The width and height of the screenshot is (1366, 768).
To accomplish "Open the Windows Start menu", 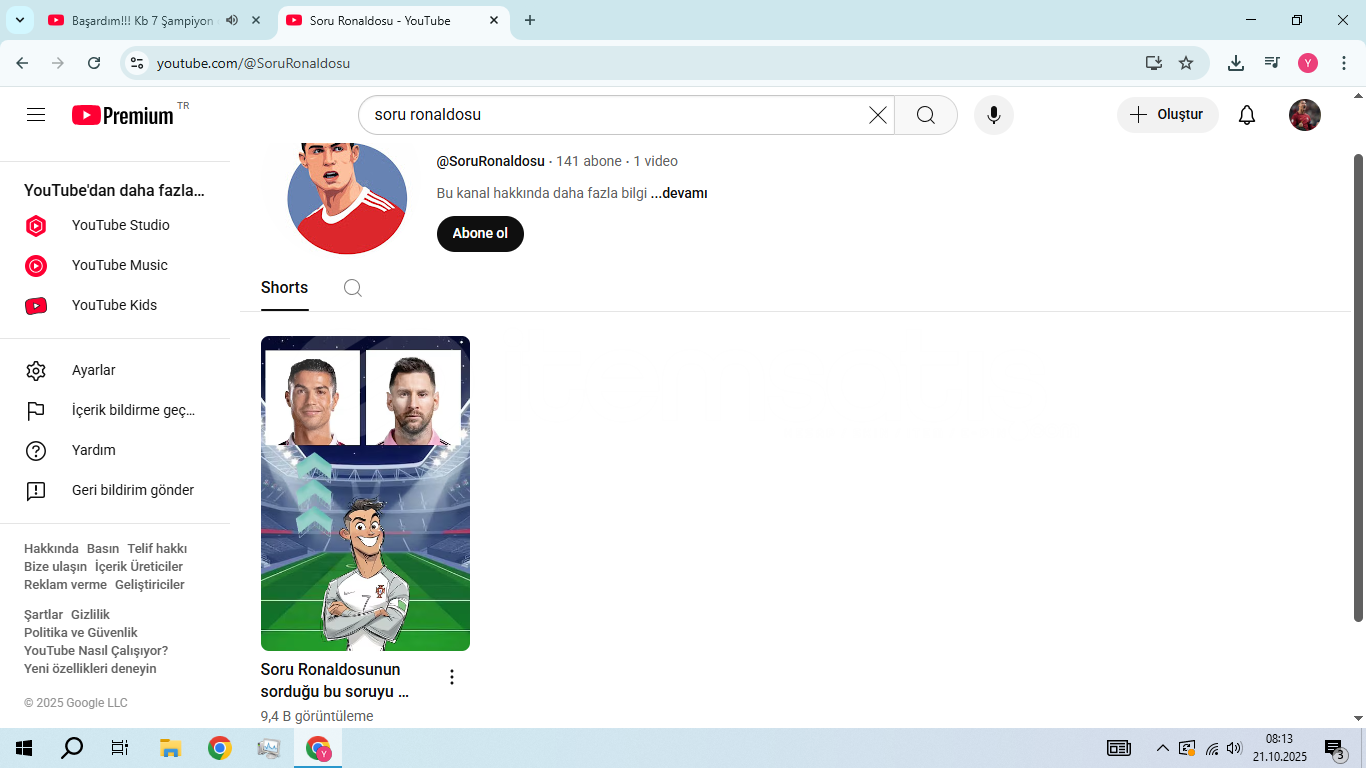I will pos(24,748).
